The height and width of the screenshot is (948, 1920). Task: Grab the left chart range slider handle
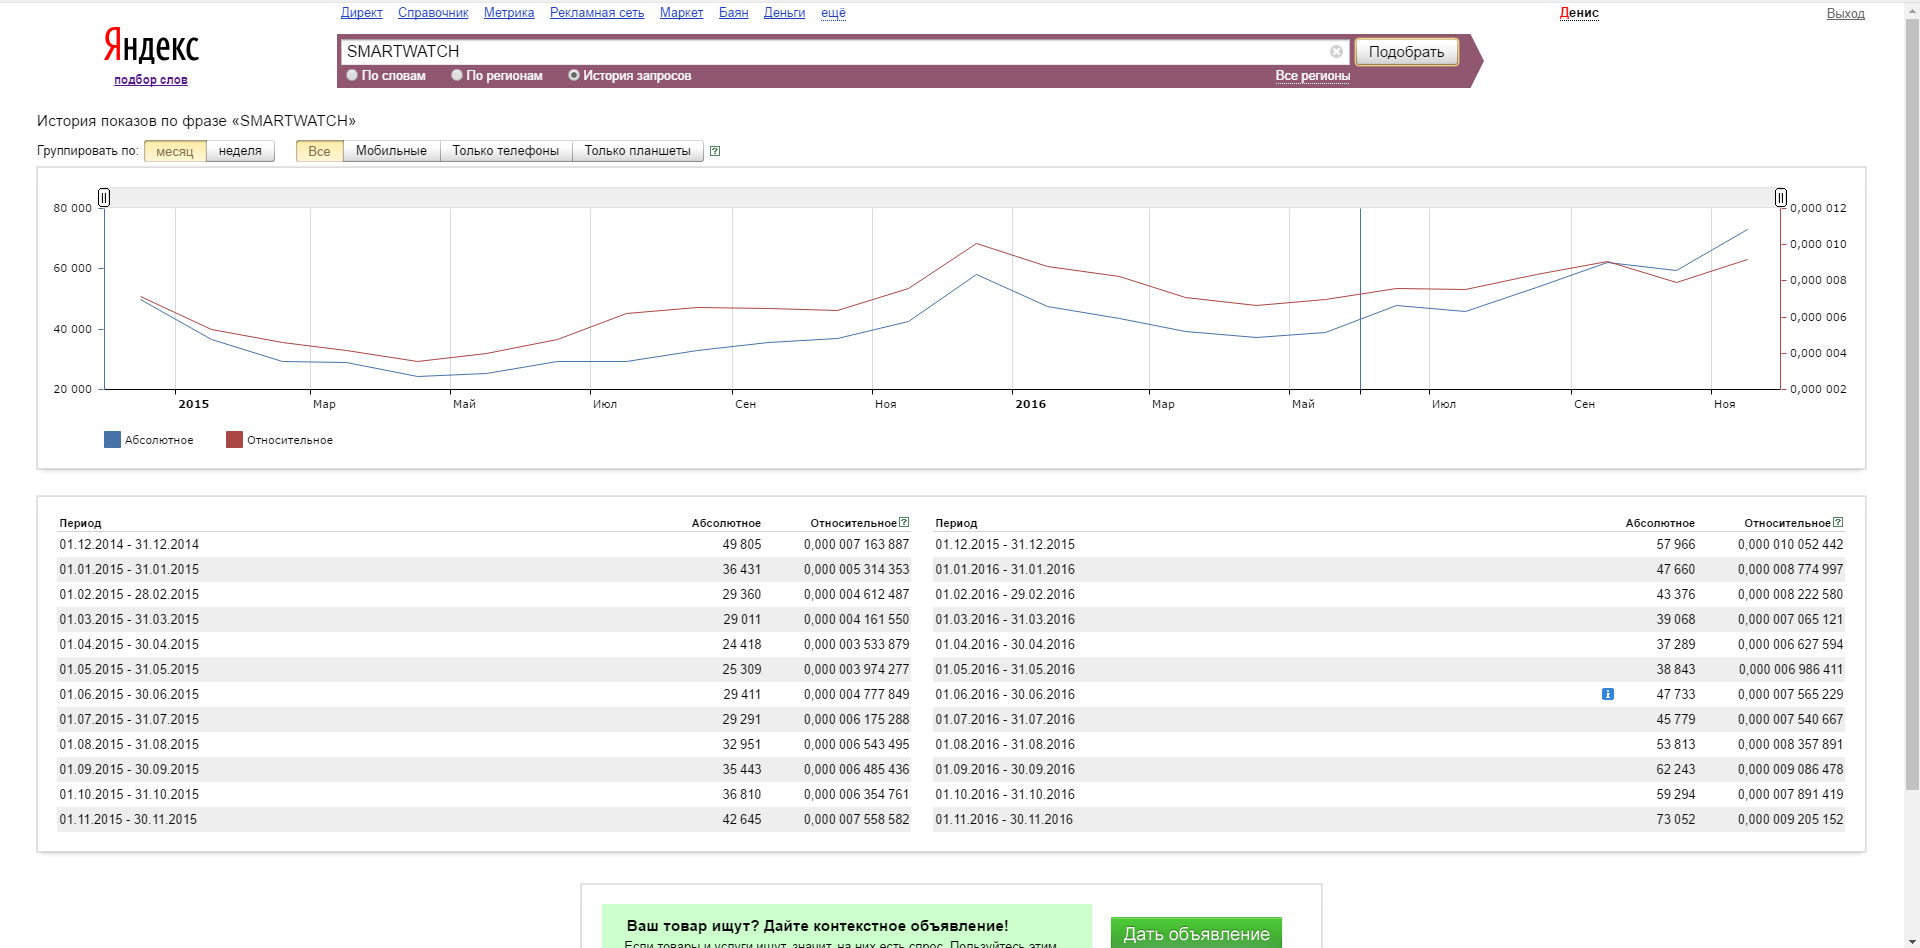(104, 198)
